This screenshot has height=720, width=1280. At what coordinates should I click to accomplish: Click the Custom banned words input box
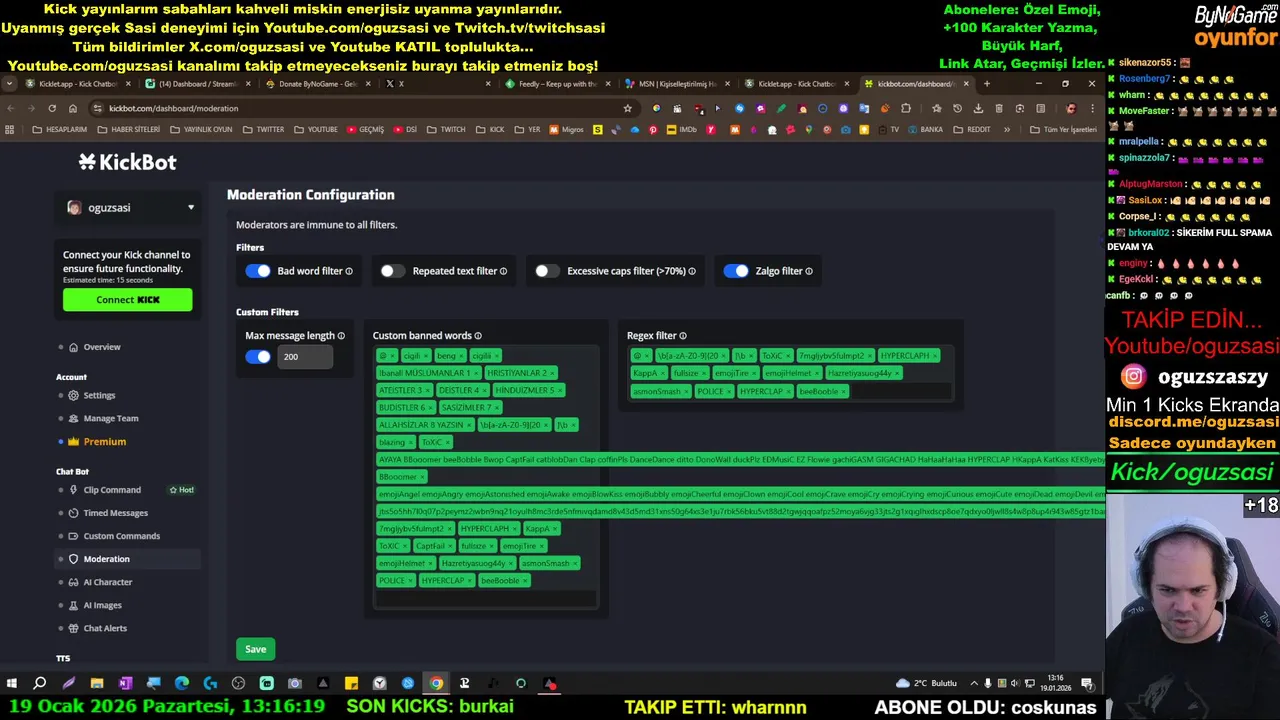click(x=485, y=598)
